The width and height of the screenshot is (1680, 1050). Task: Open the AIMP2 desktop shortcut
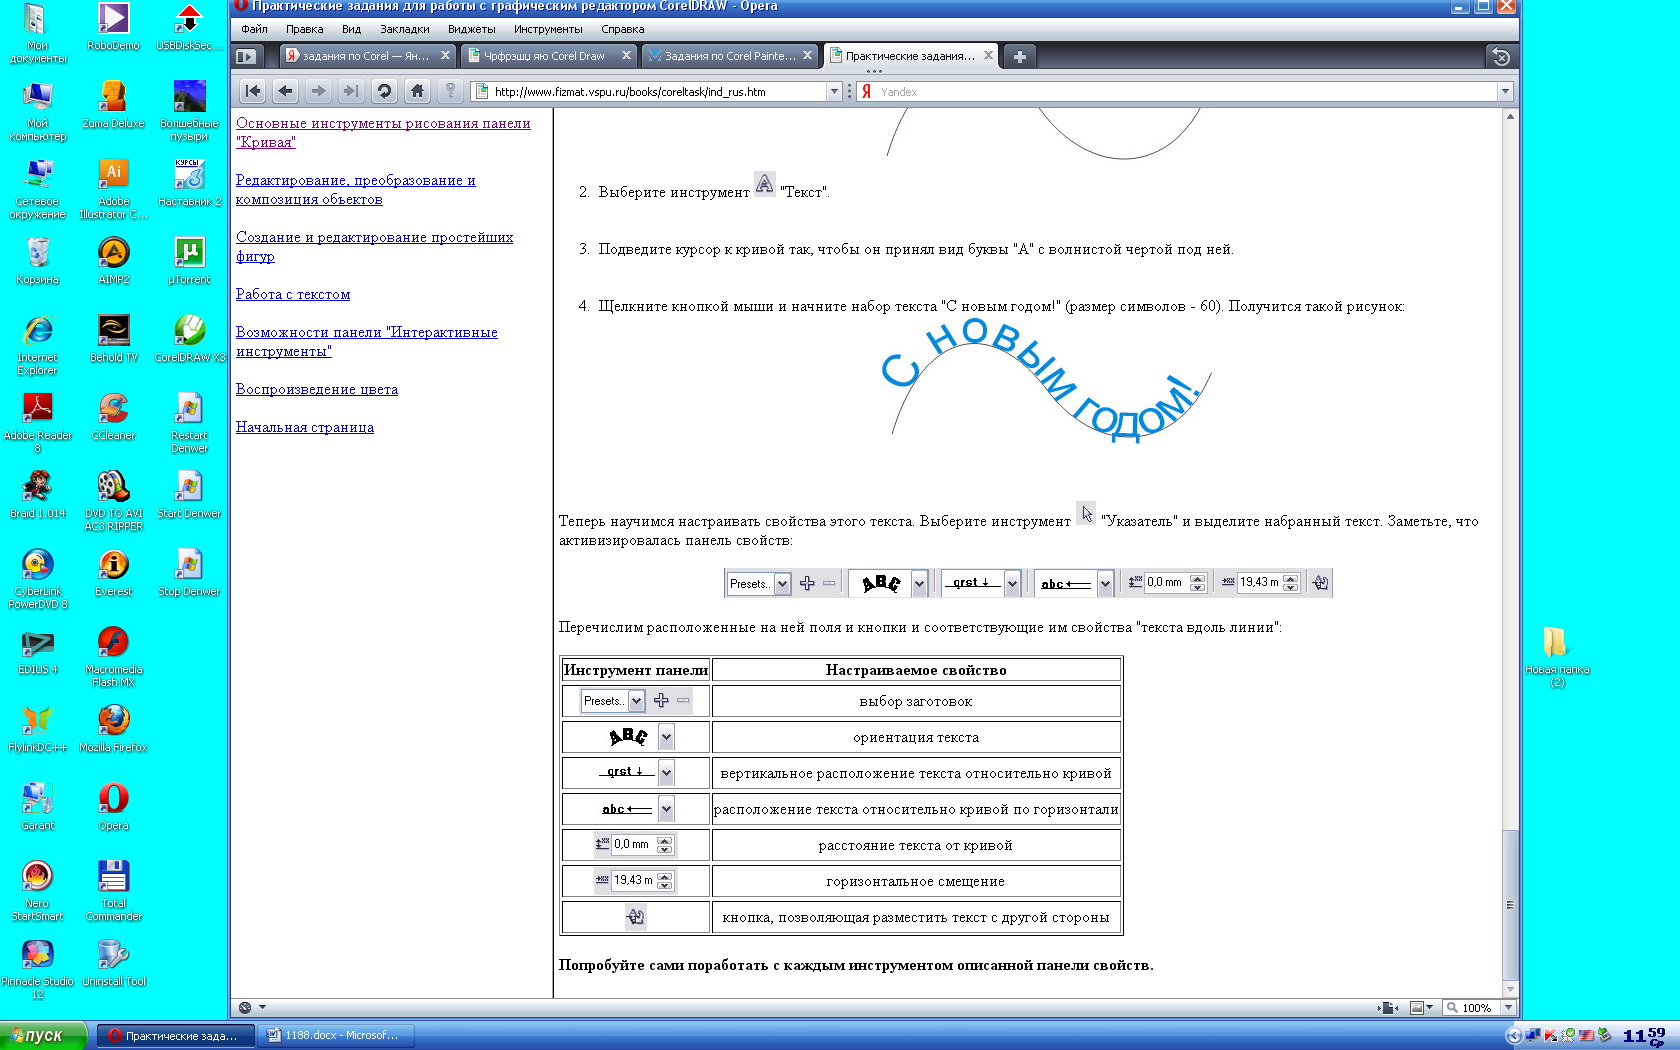[x=113, y=260]
